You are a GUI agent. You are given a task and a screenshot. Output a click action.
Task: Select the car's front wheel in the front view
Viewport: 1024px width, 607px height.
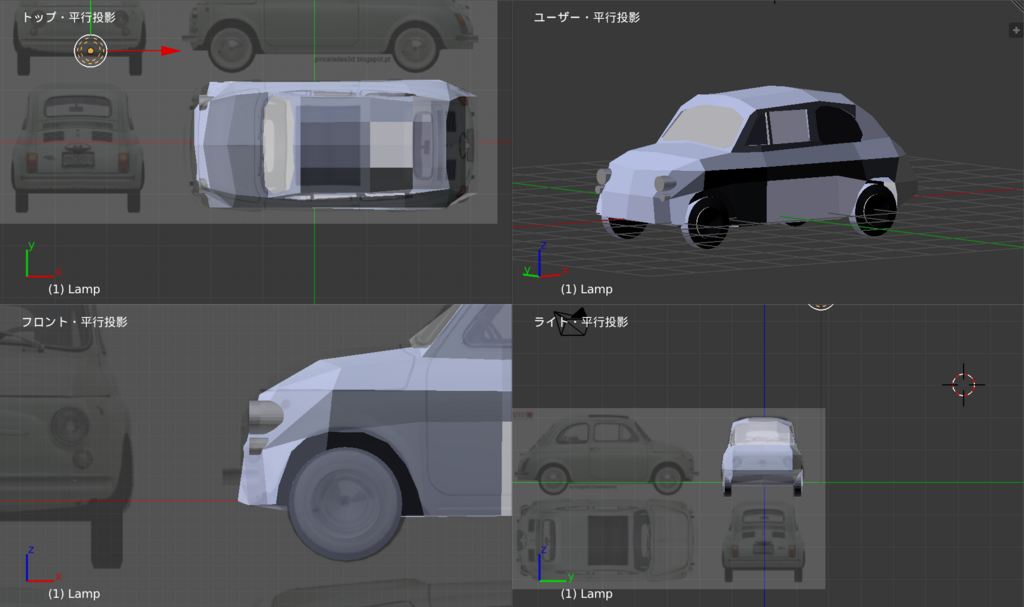[345, 503]
